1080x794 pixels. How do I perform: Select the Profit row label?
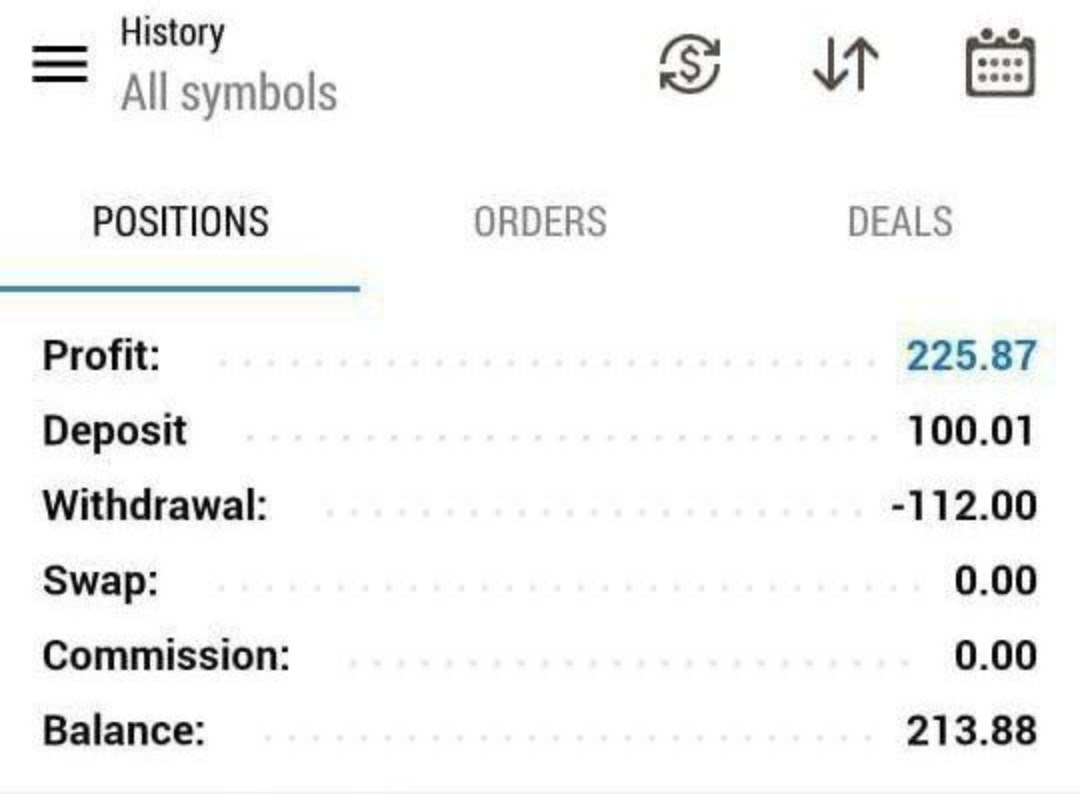coord(101,356)
